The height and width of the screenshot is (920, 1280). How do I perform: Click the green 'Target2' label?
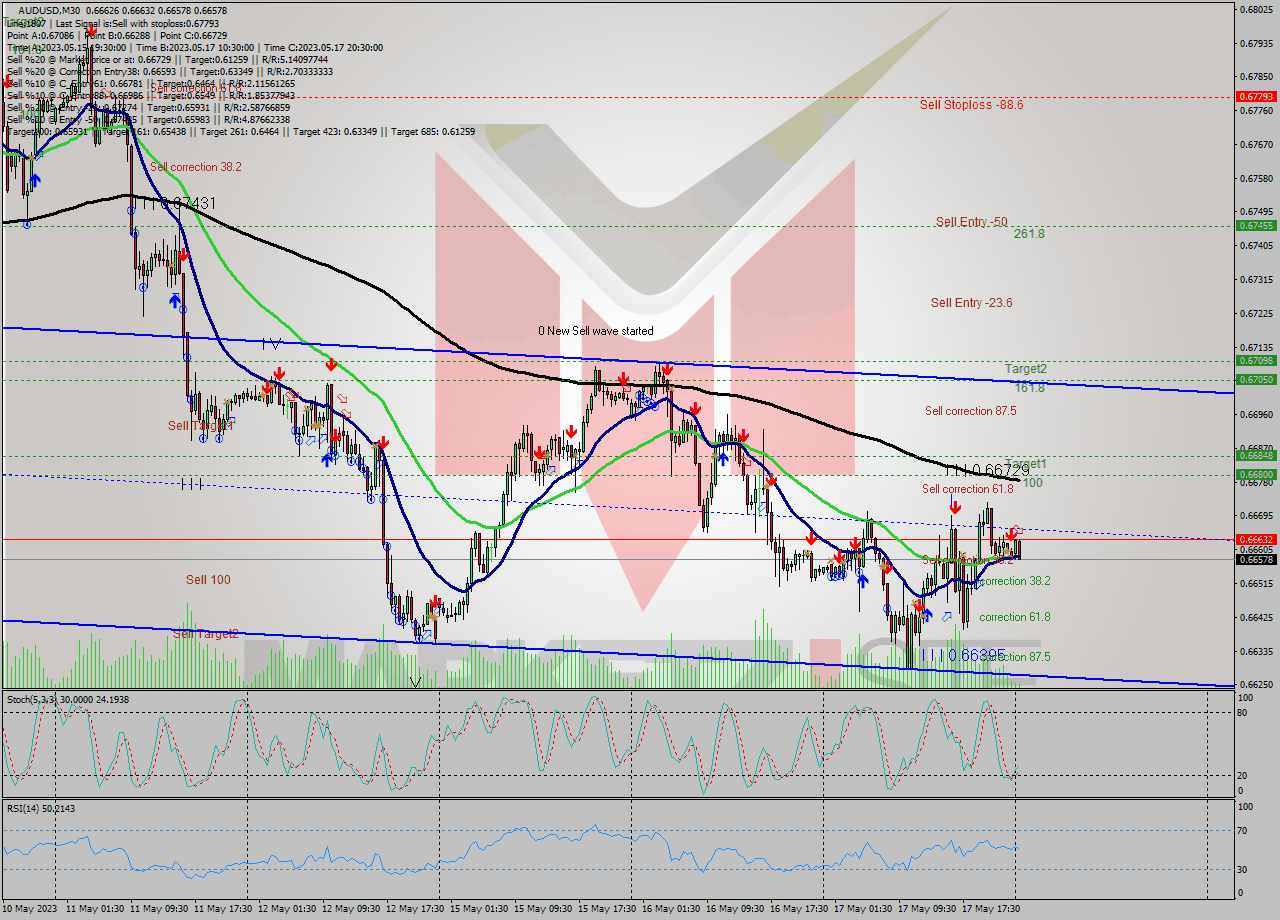pyautogui.click(x=1025, y=368)
